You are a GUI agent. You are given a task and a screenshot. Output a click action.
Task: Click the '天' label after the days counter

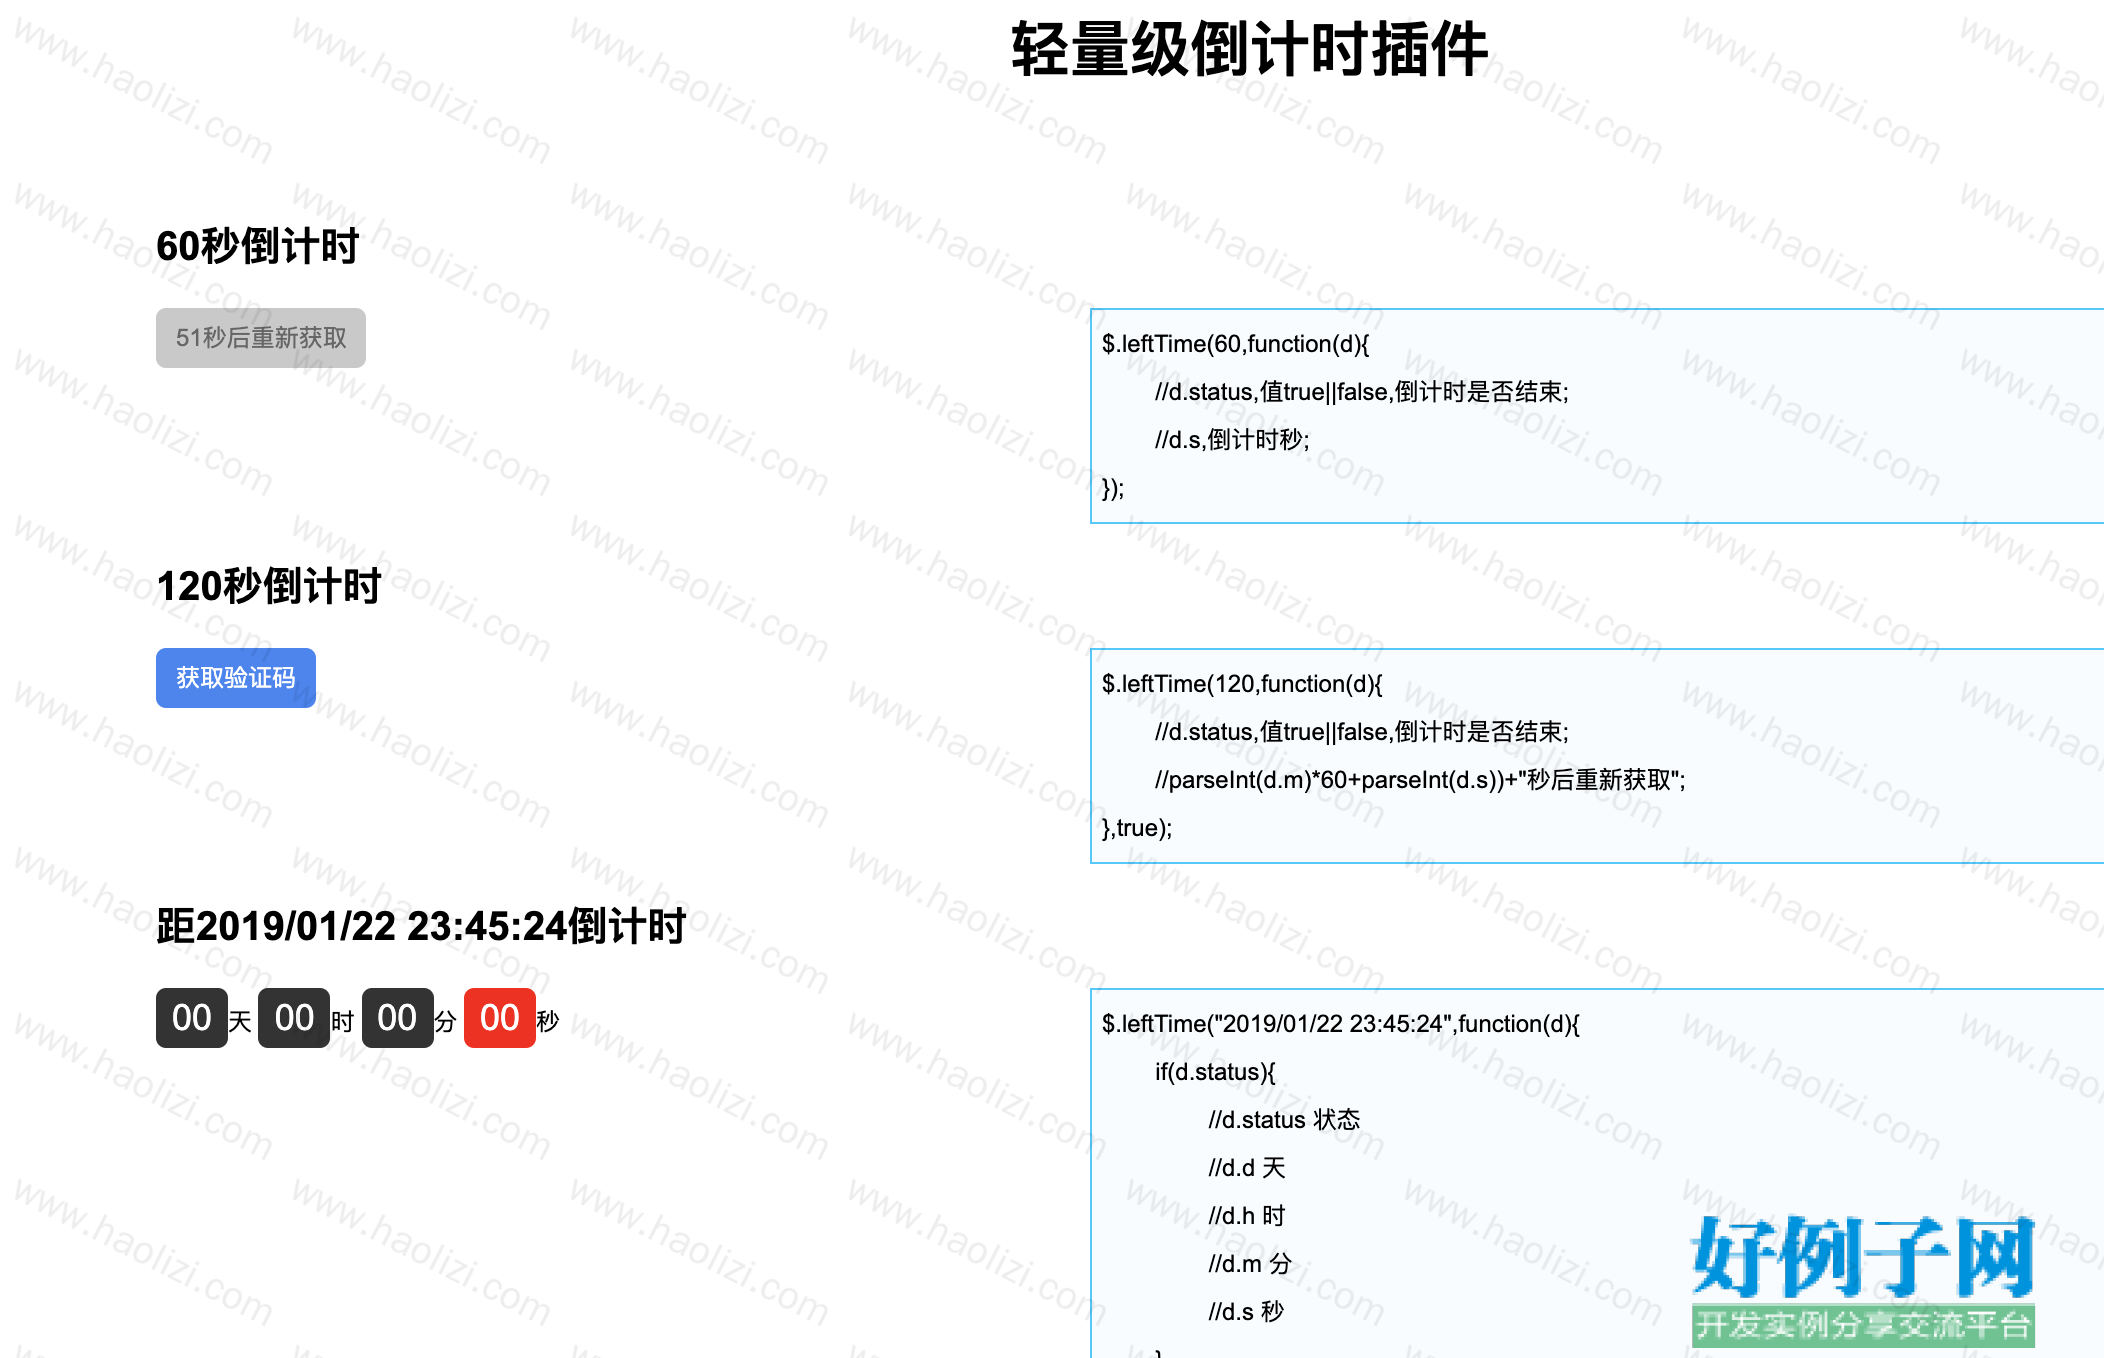coord(240,1021)
